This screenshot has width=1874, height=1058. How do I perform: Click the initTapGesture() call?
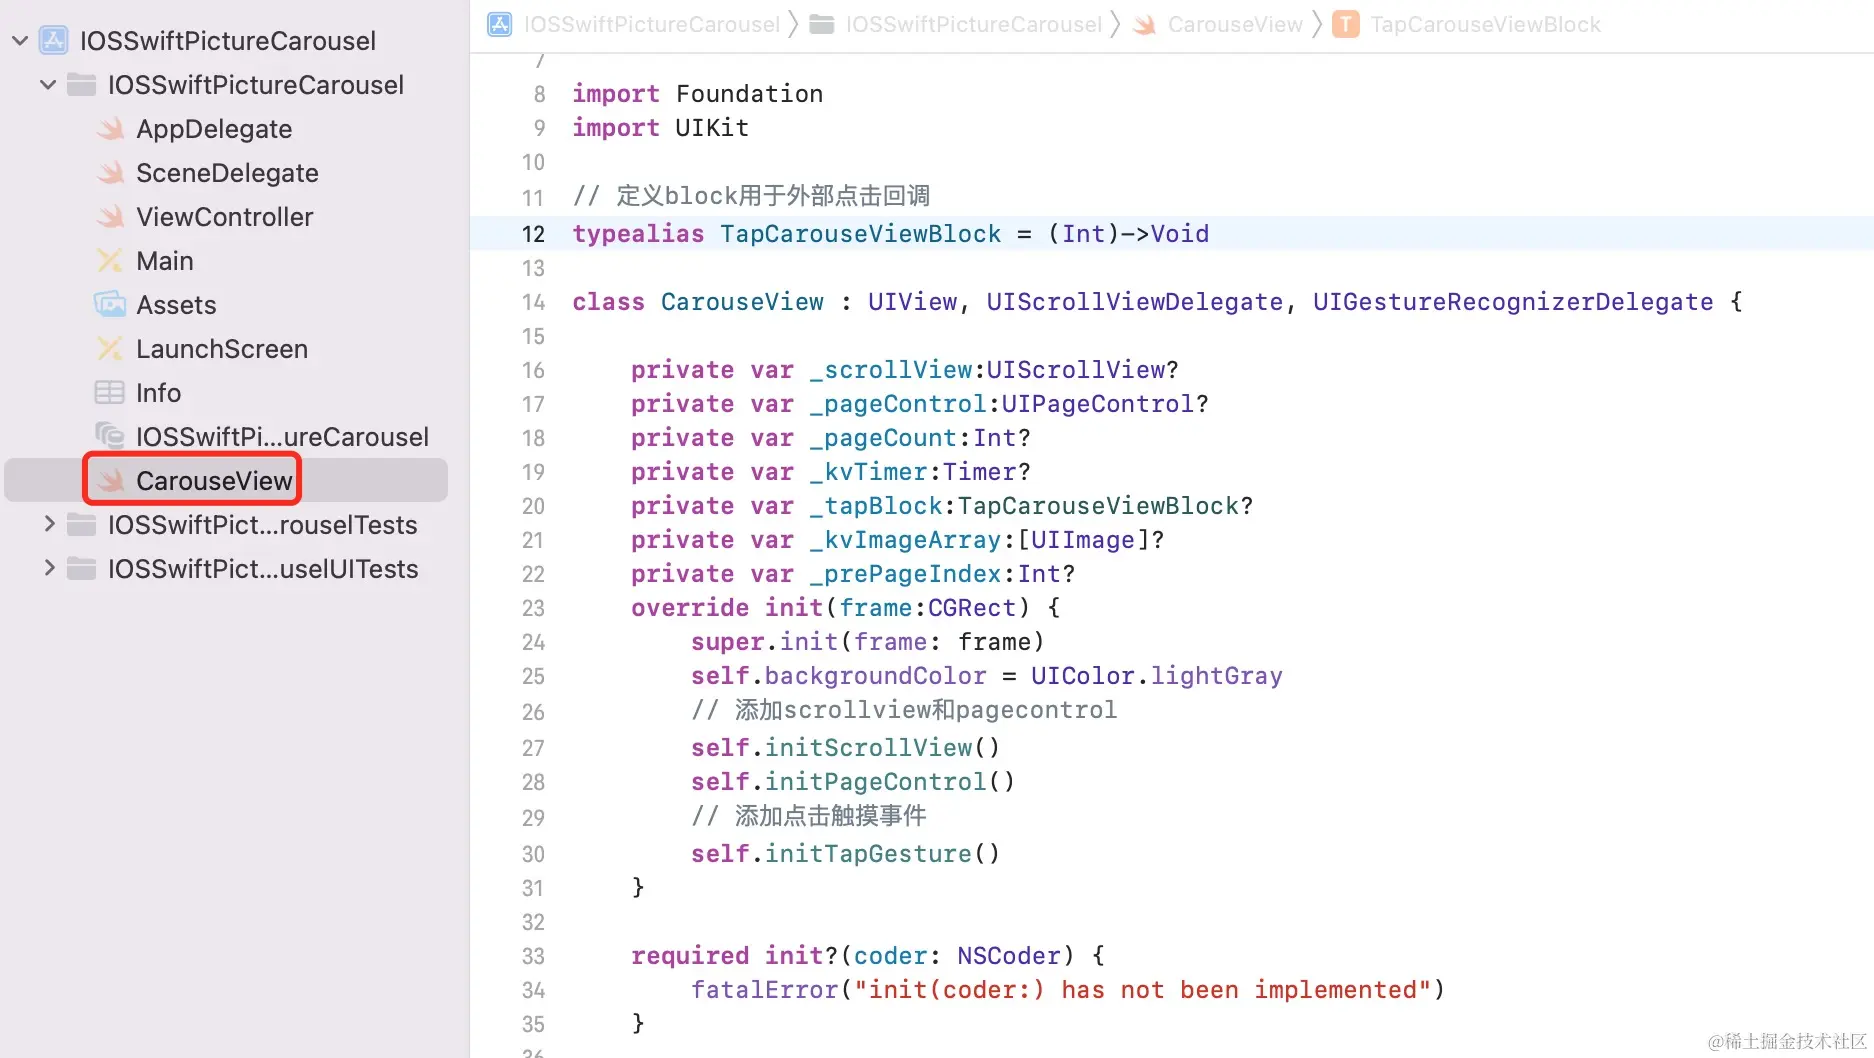point(883,854)
